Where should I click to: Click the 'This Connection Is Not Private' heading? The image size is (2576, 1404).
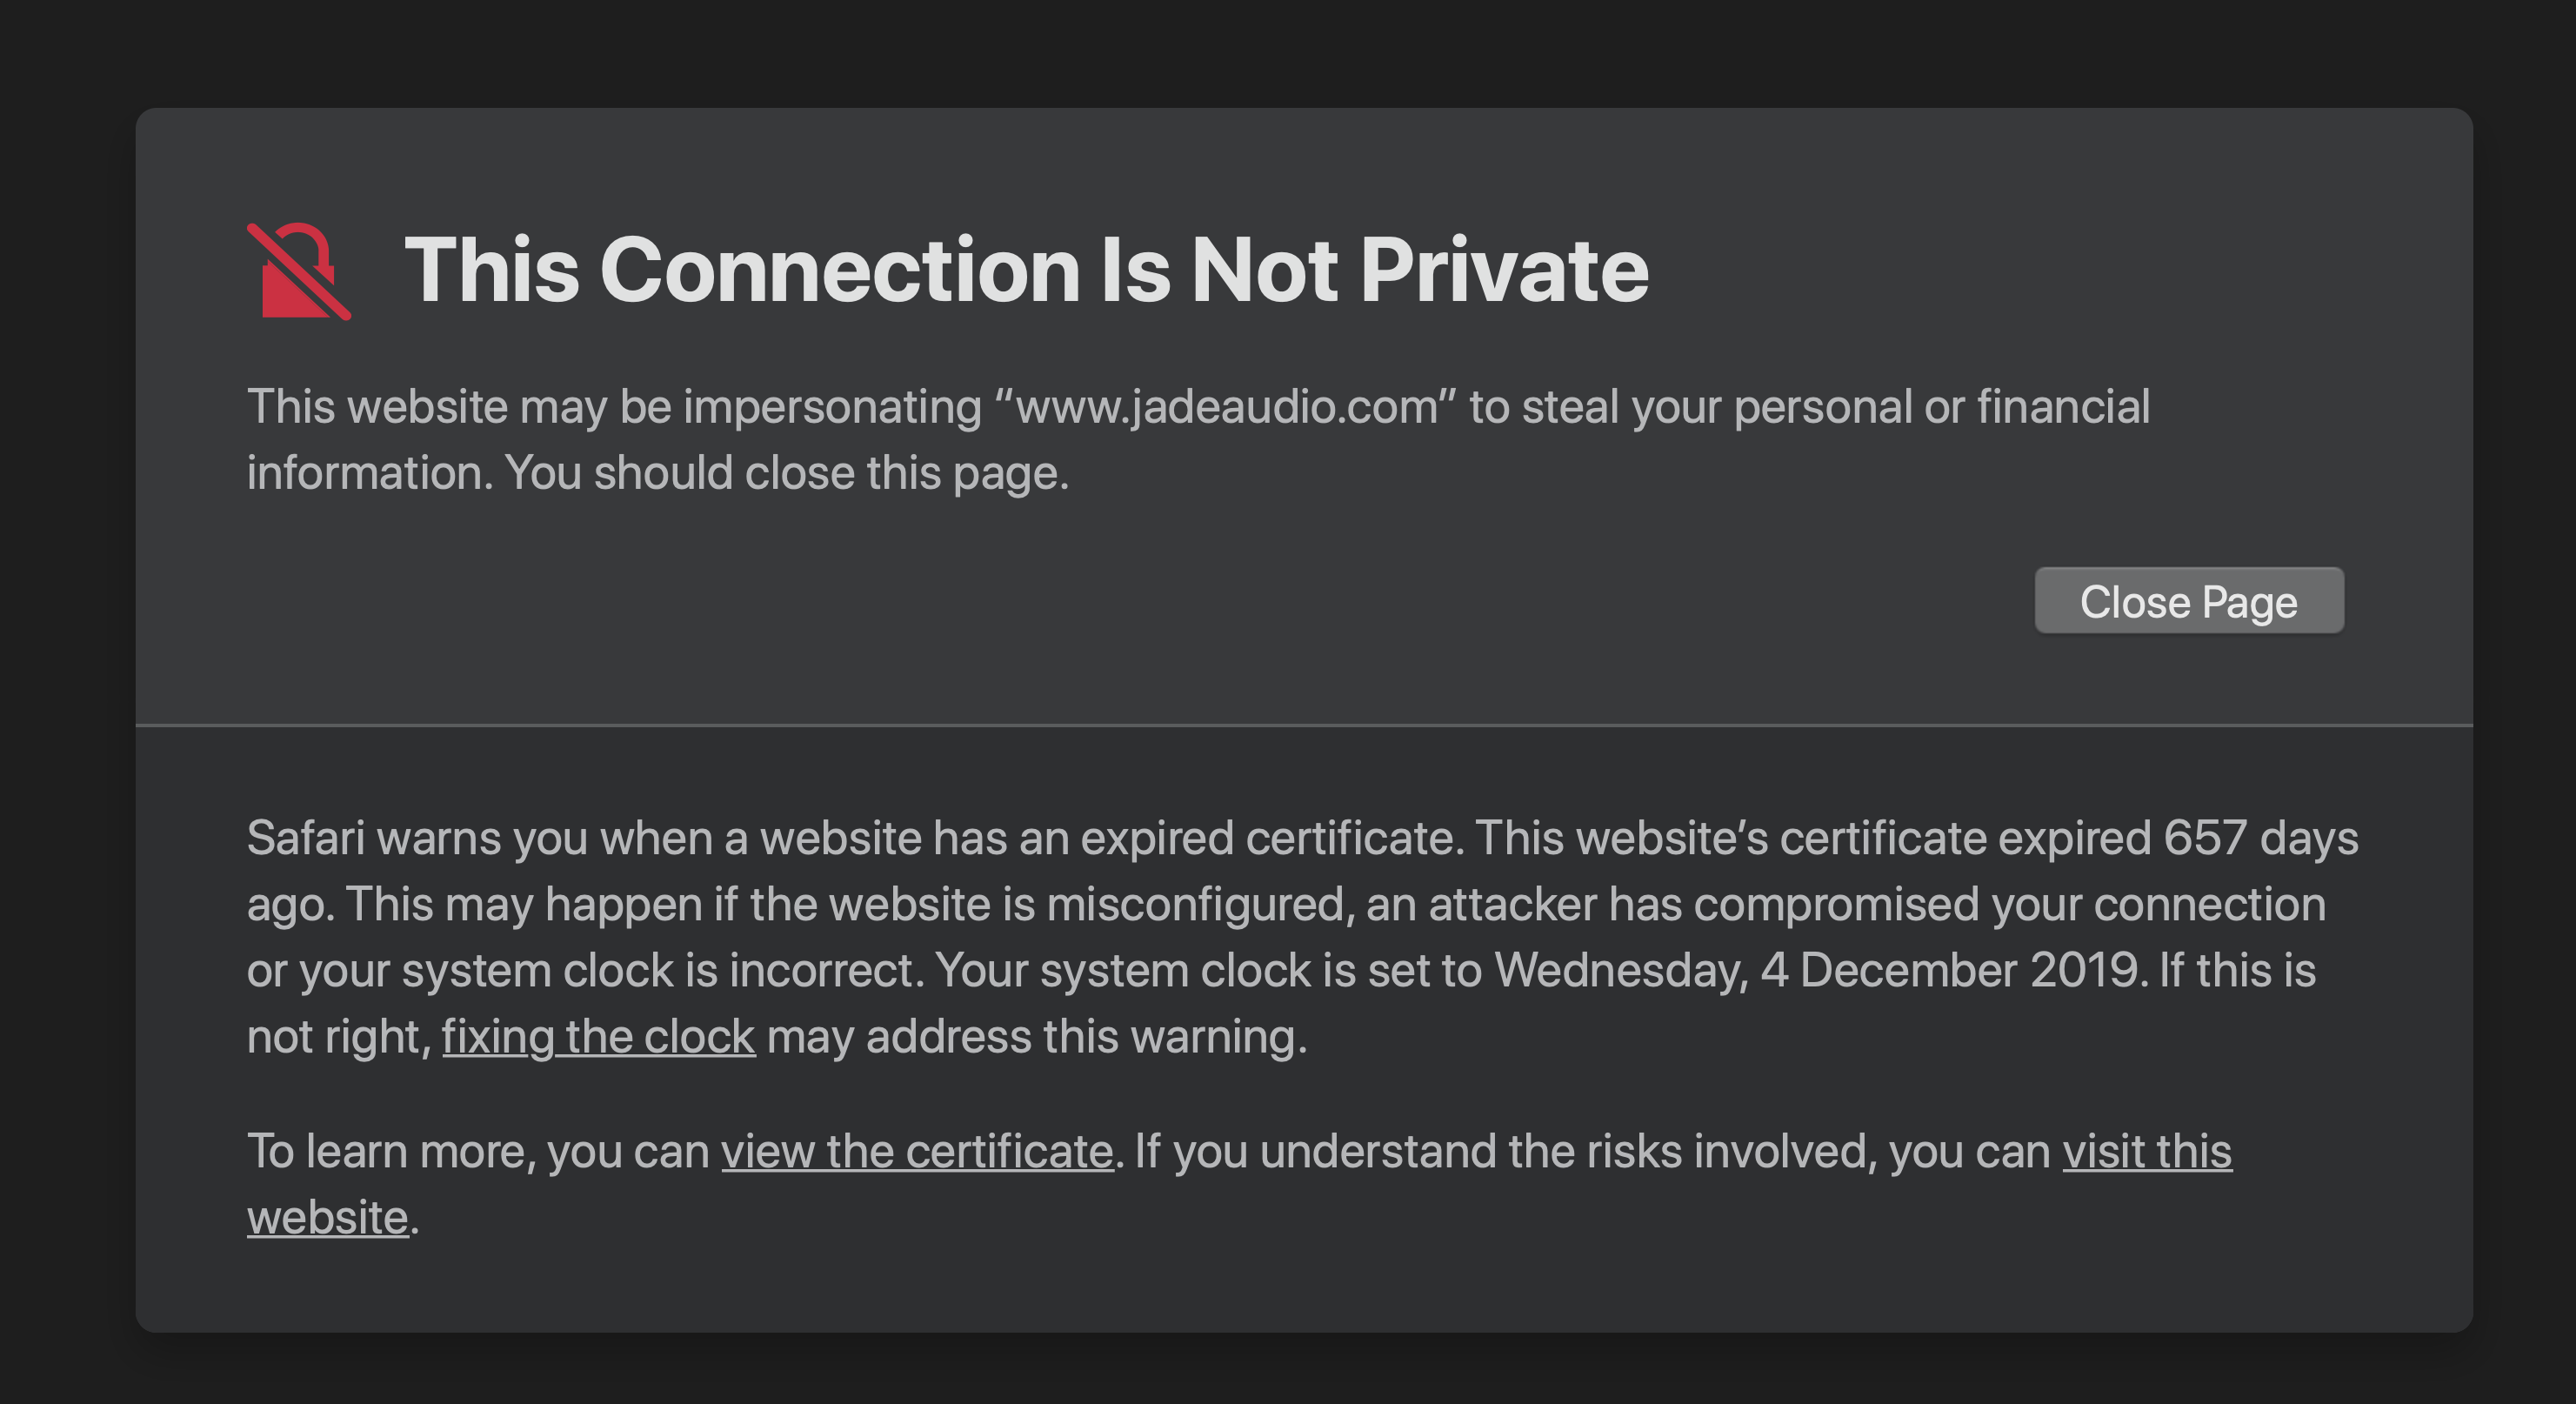point(1026,270)
